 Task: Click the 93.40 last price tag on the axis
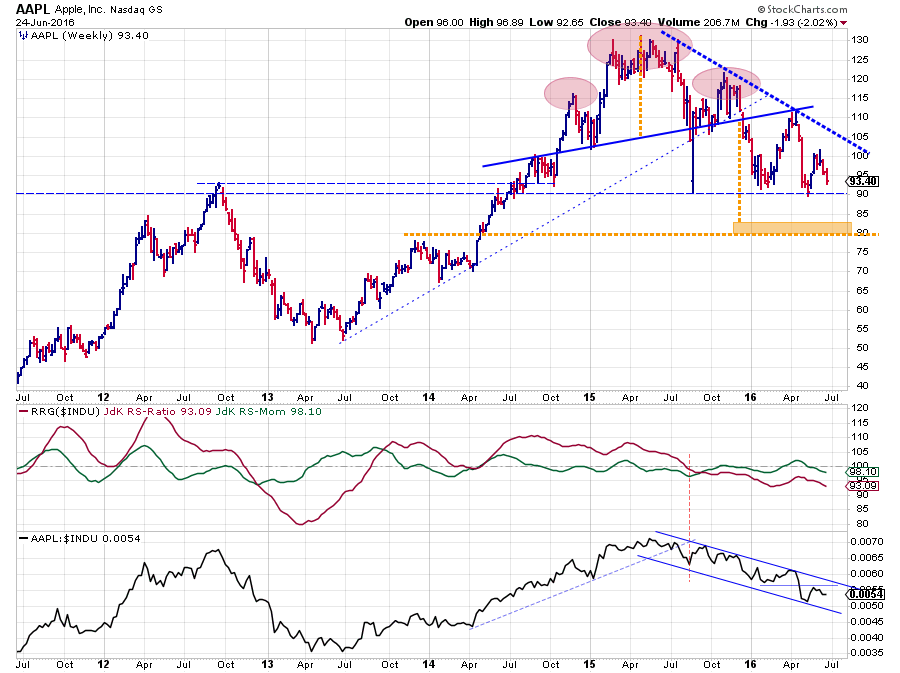(x=863, y=181)
